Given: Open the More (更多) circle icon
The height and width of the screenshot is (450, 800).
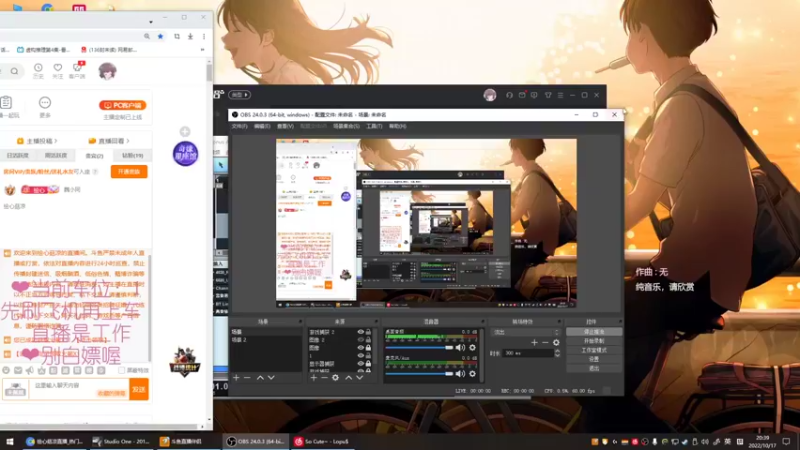Looking at the screenshot, I should click(45, 103).
